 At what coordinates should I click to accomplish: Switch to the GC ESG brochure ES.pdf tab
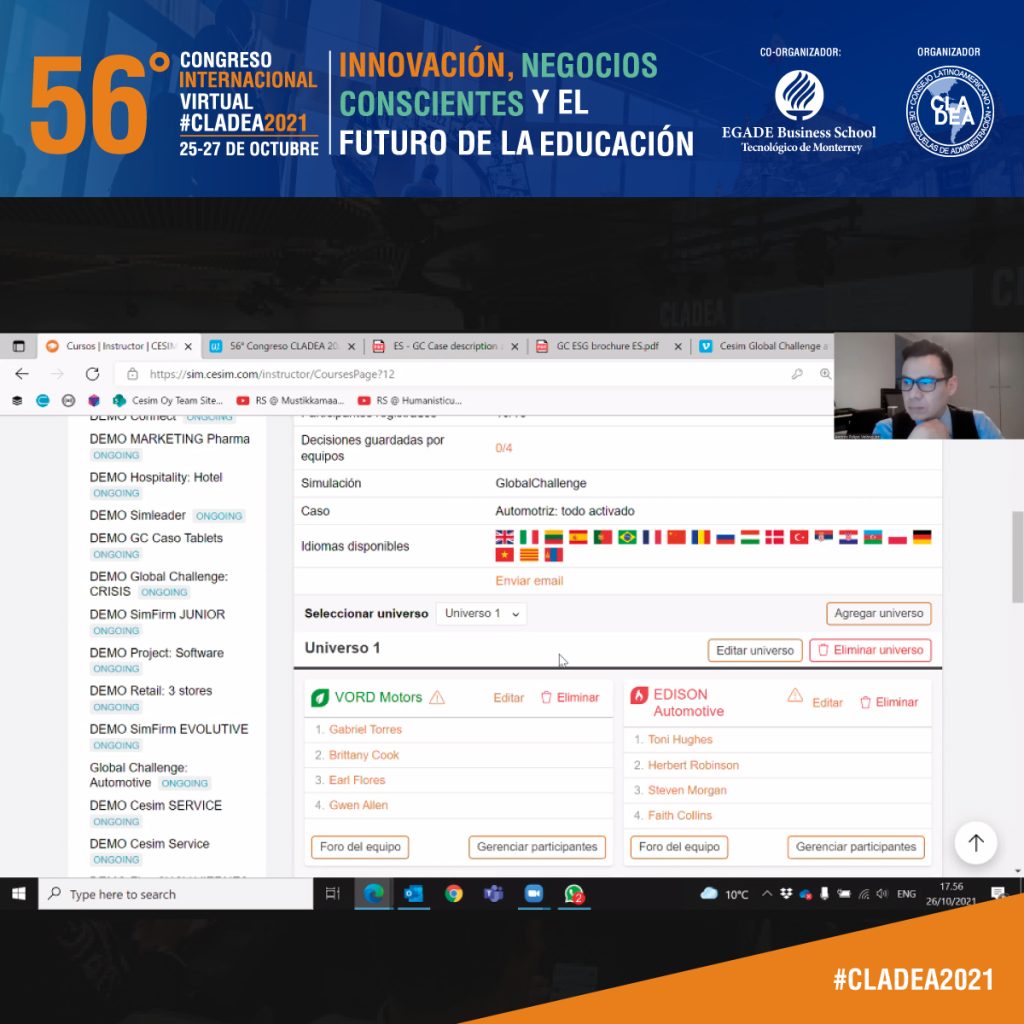[x=609, y=346]
